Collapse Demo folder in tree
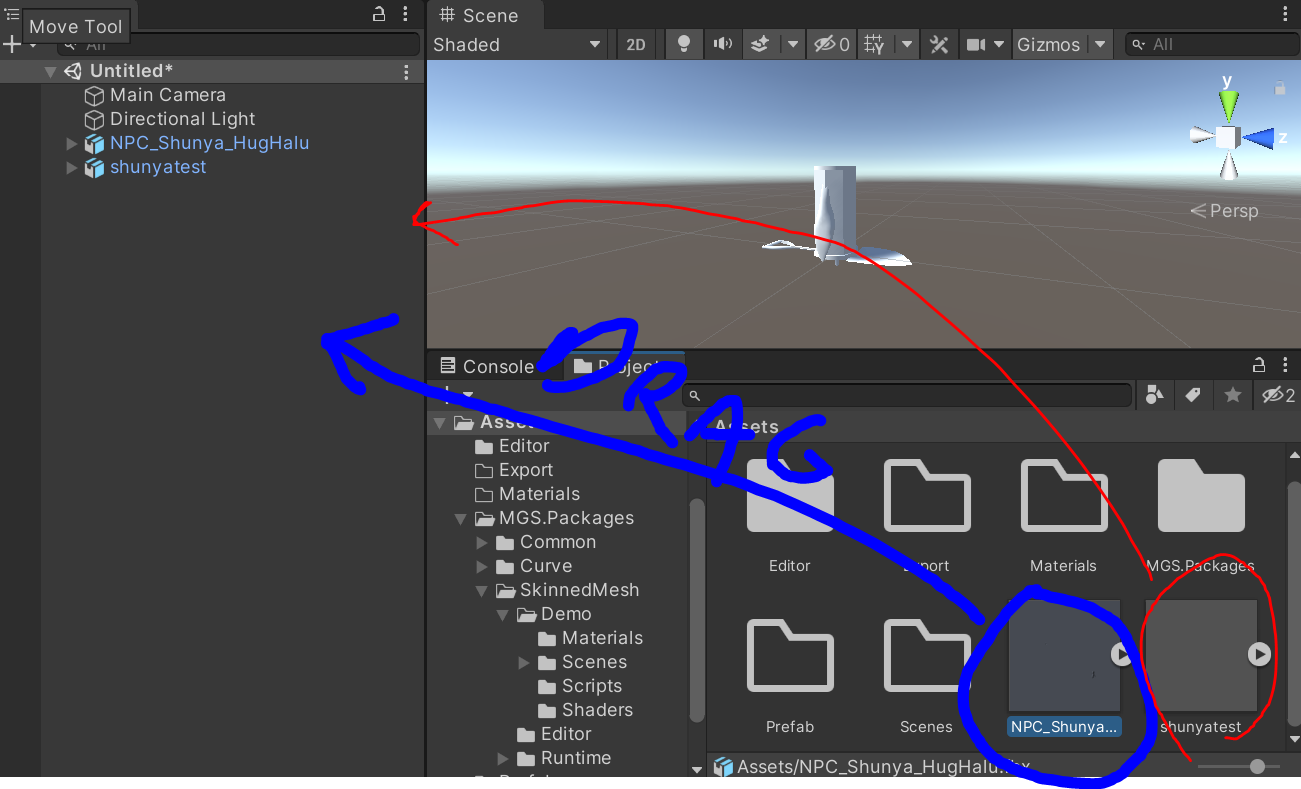Screen dimensions: 1301x789 (503, 615)
